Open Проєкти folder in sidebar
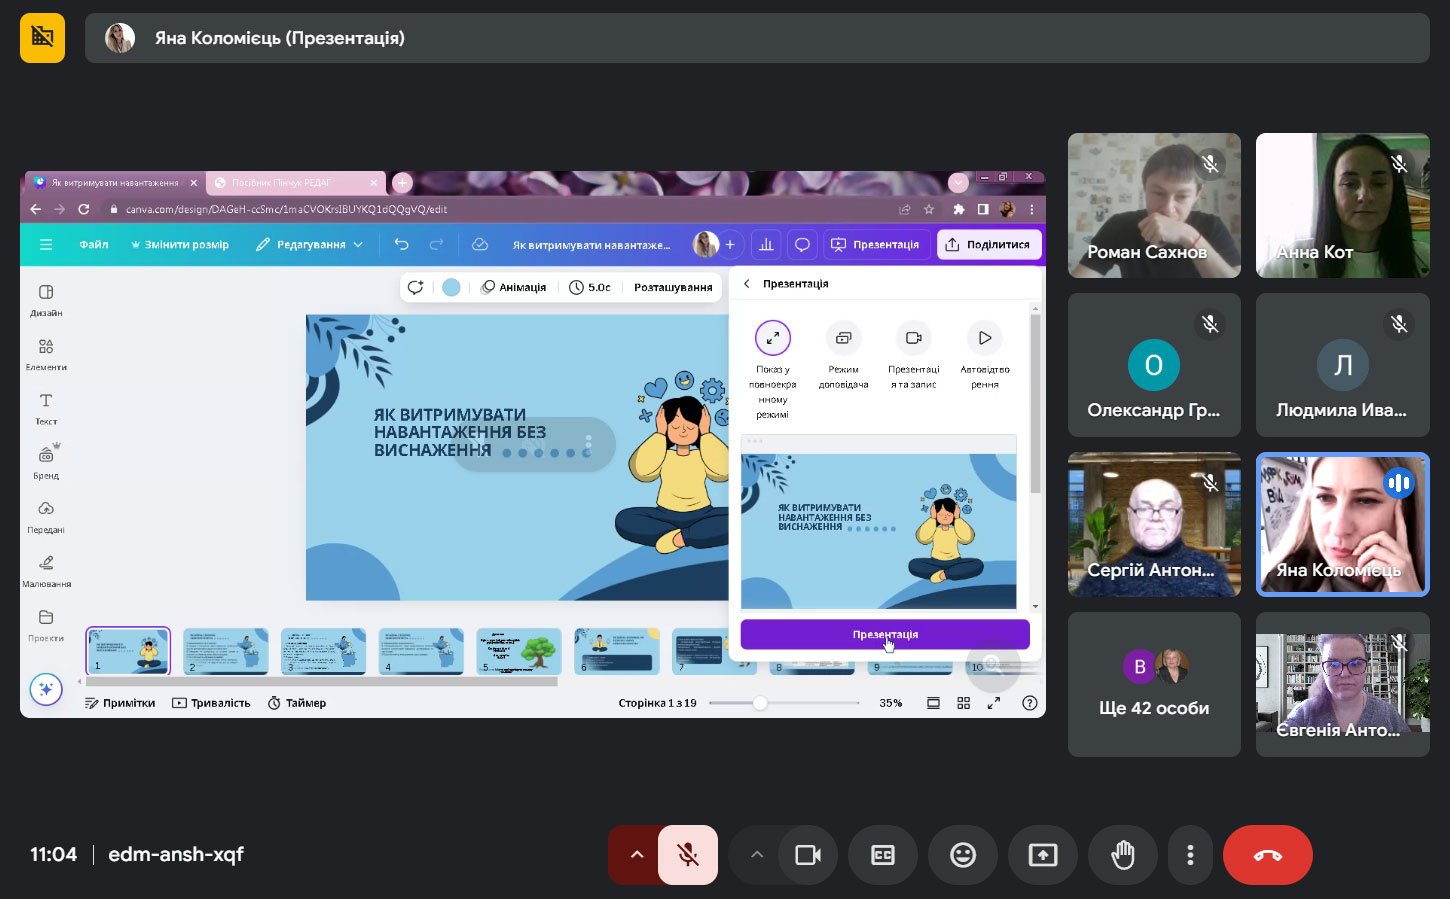The width and height of the screenshot is (1450, 899). tap(46, 624)
